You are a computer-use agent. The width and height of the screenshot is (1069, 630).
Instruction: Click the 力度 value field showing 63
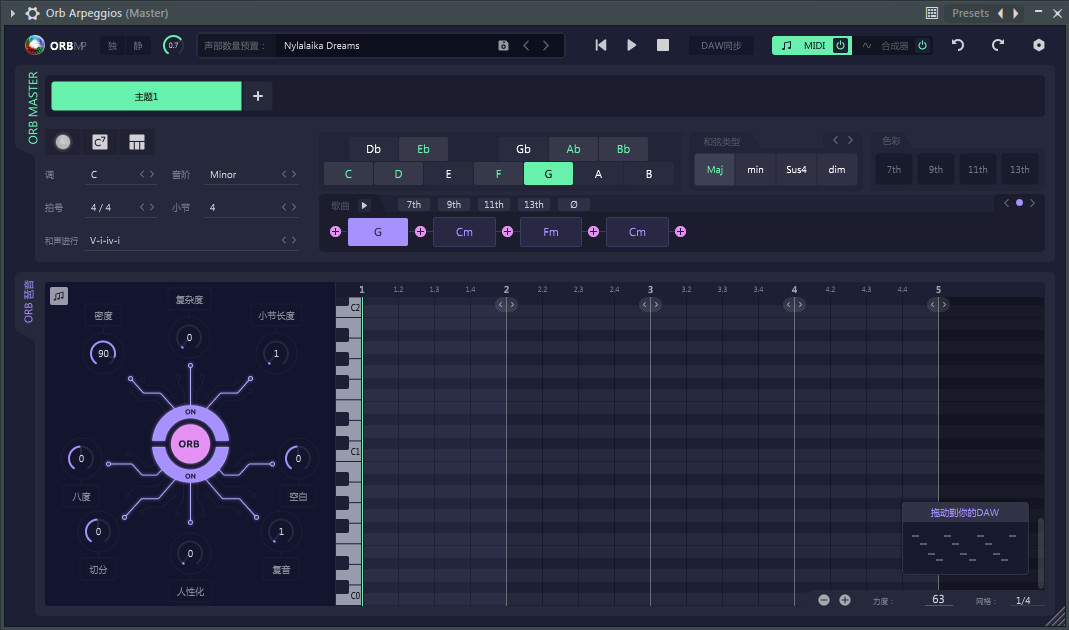[x=938, y=599]
